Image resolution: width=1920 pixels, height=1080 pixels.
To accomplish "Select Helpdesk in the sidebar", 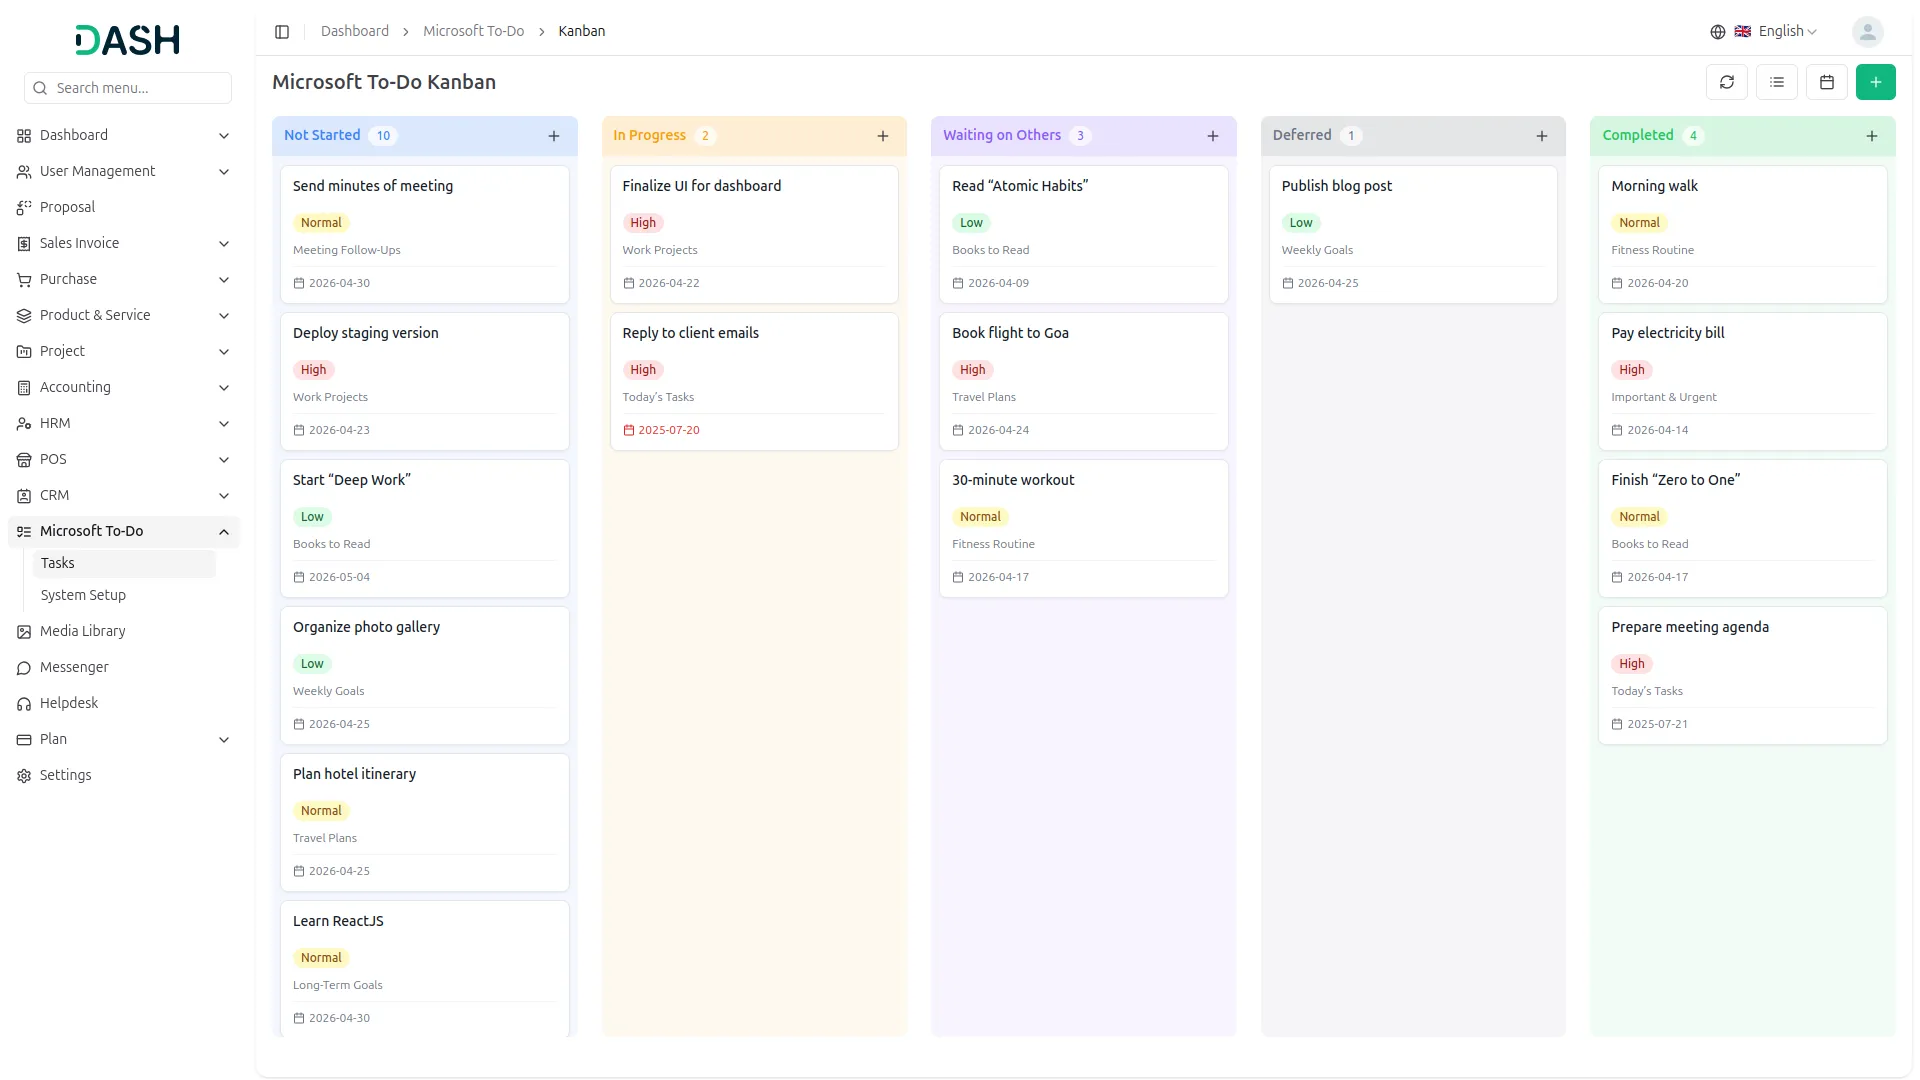I will pyautogui.click(x=124, y=703).
